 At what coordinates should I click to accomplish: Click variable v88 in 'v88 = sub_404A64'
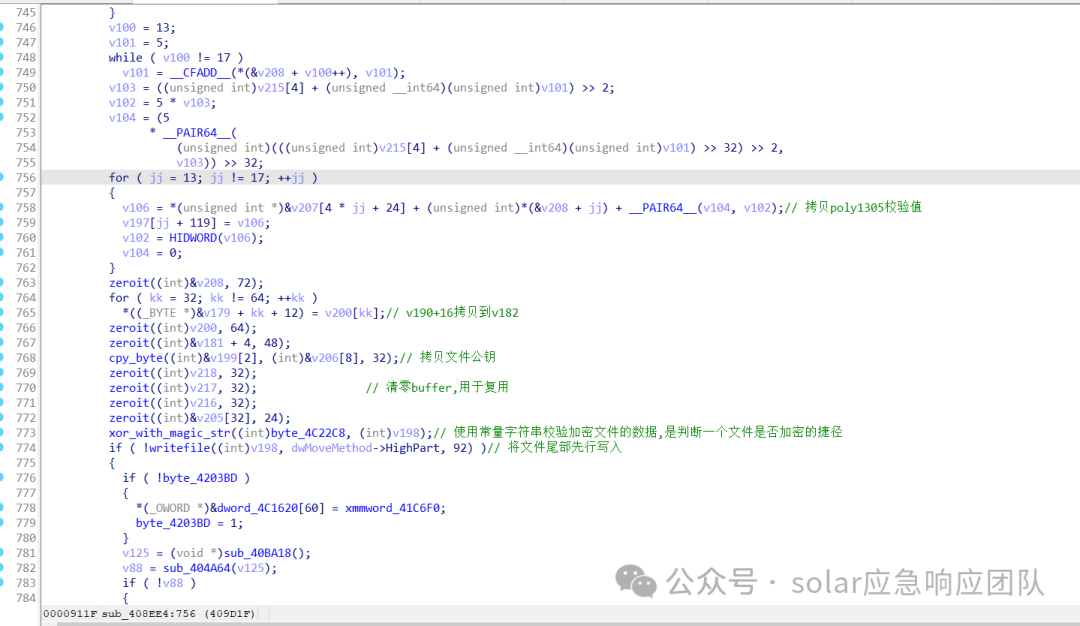click(132, 568)
